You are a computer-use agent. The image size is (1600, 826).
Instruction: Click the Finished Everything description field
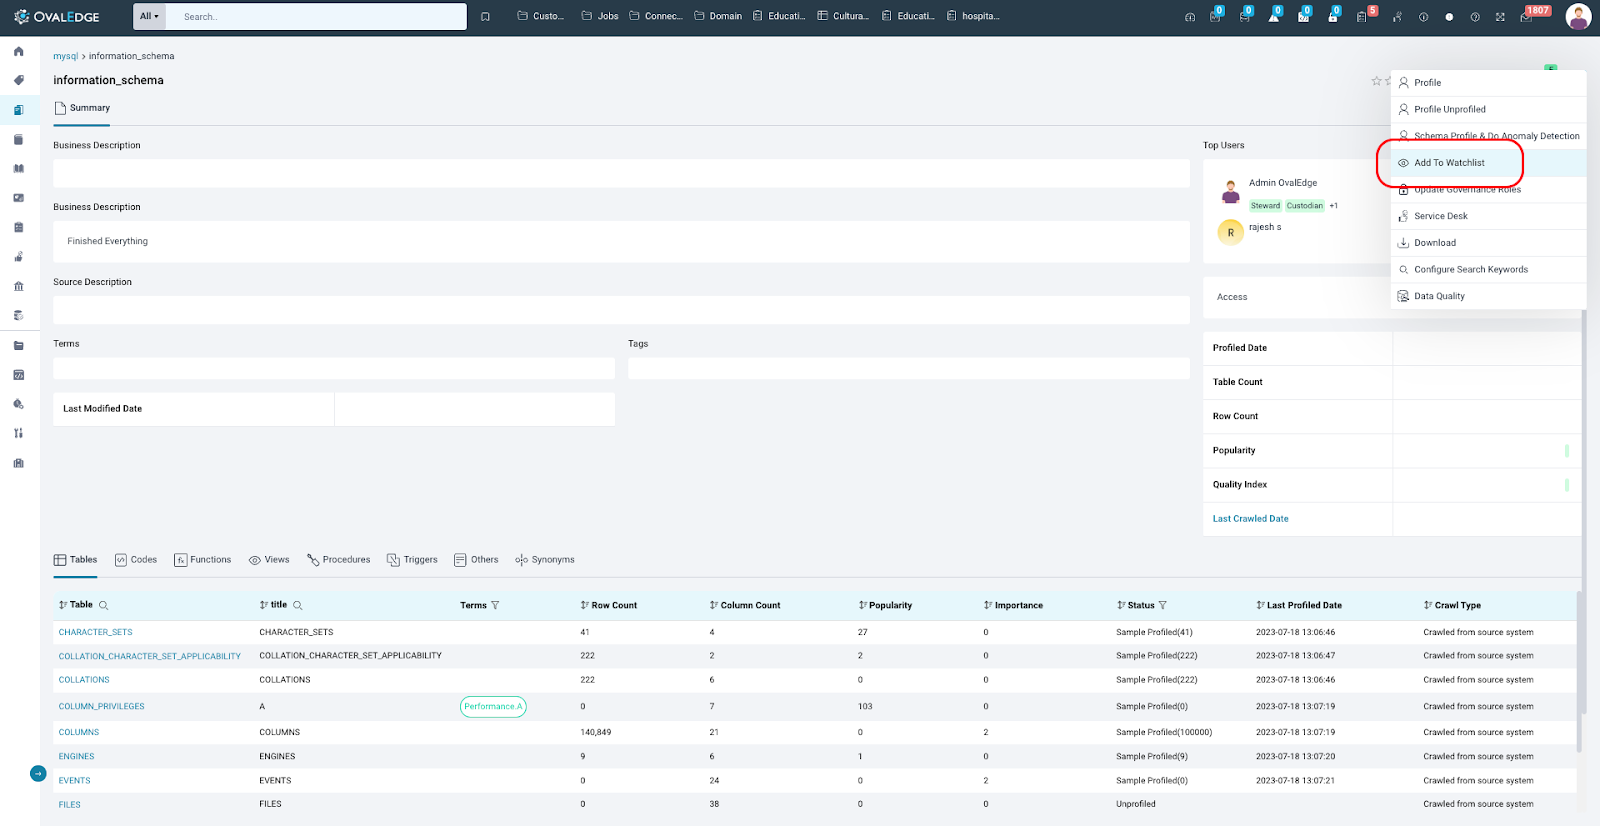pyautogui.click(x=621, y=241)
